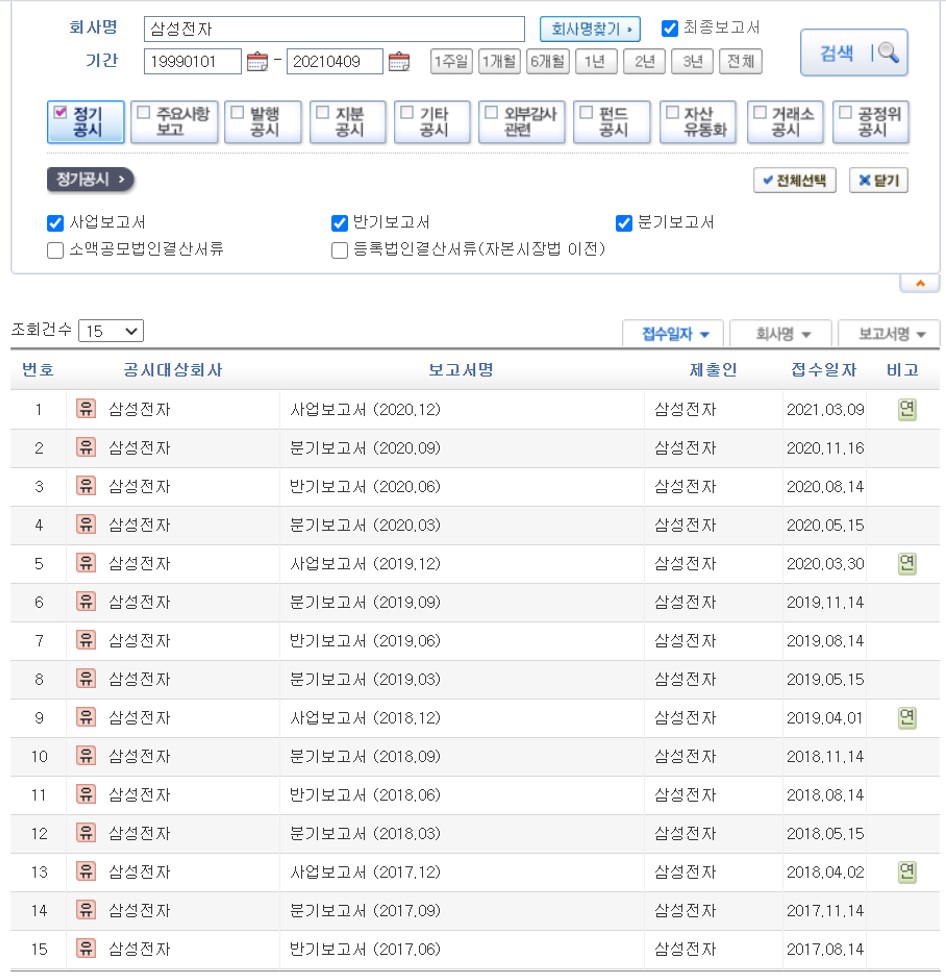Image resolution: width=946 pixels, height=977 pixels.
Task: Open report 사업보고서 (2020.12)
Action: click(x=365, y=409)
